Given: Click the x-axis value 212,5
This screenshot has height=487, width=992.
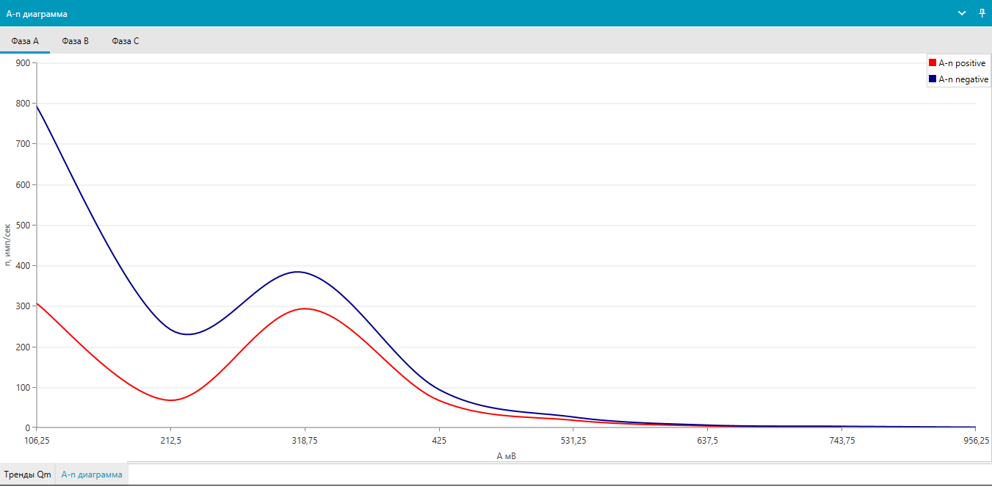Looking at the screenshot, I should click(x=171, y=441).
